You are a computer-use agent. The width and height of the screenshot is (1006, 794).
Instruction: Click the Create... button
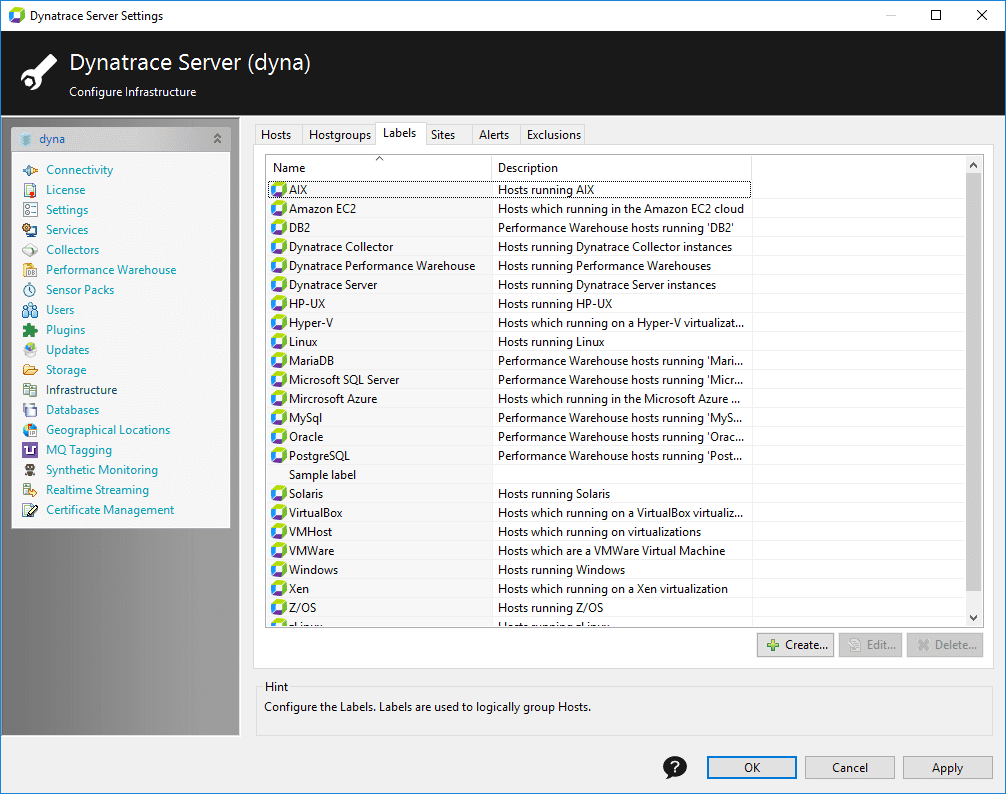click(796, 645)
